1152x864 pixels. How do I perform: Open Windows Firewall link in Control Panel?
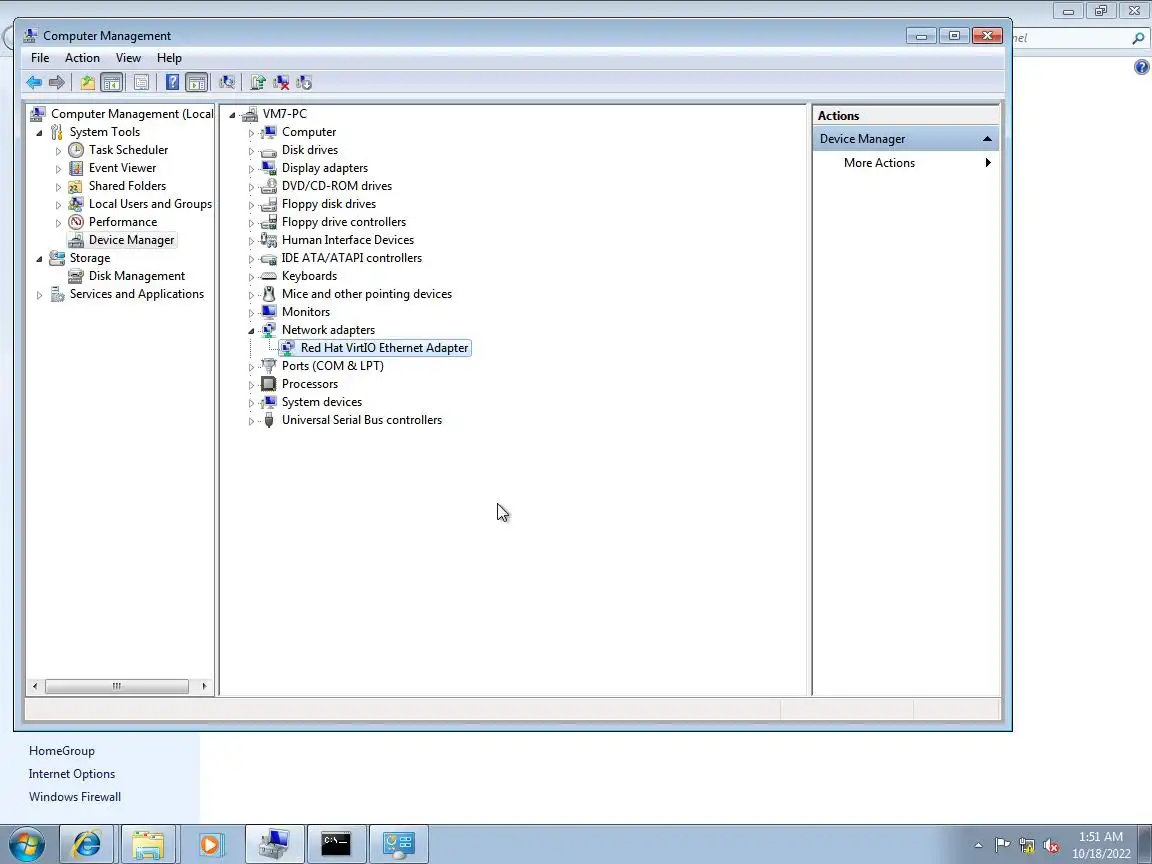(x=75, y=796)
